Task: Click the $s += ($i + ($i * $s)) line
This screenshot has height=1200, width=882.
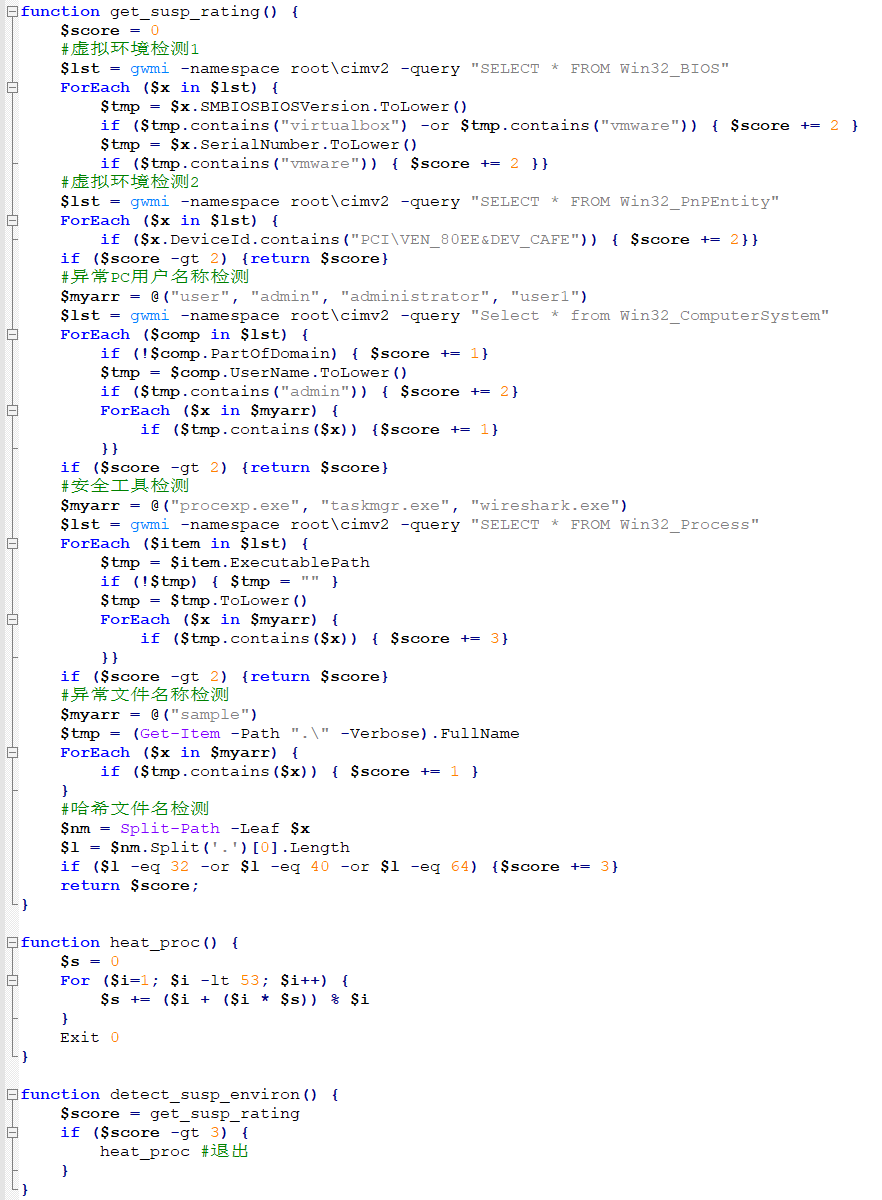Action: click(x=235, y=999)
